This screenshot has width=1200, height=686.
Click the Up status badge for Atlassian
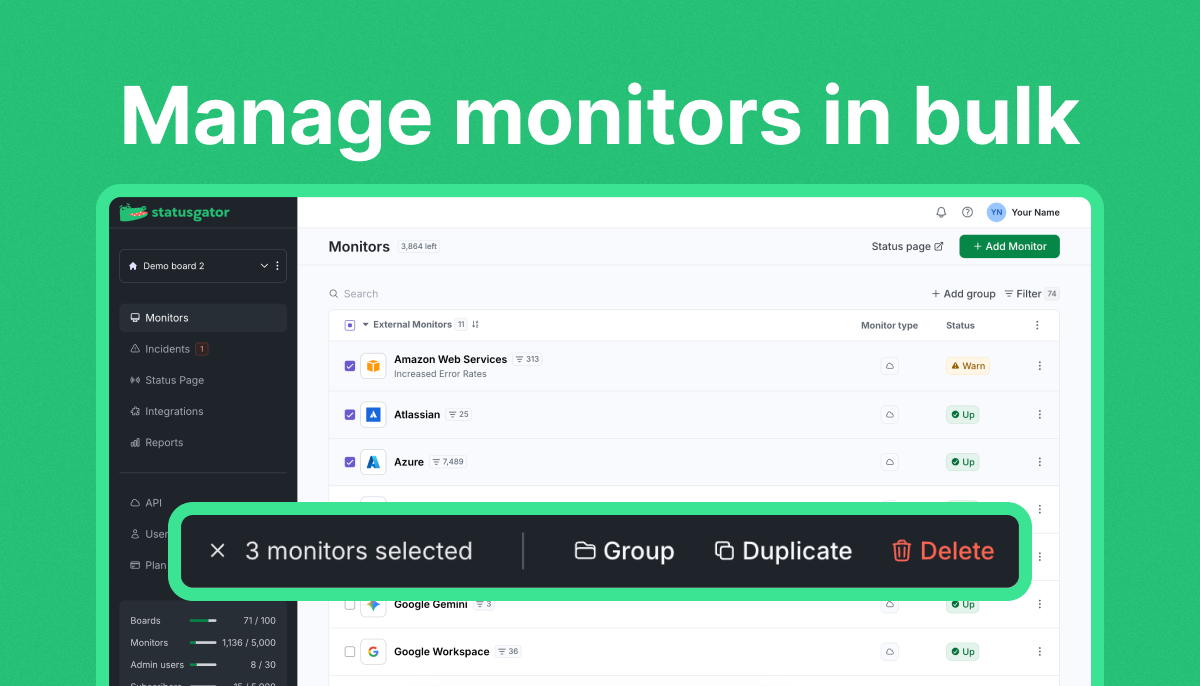tap(962, 414)
